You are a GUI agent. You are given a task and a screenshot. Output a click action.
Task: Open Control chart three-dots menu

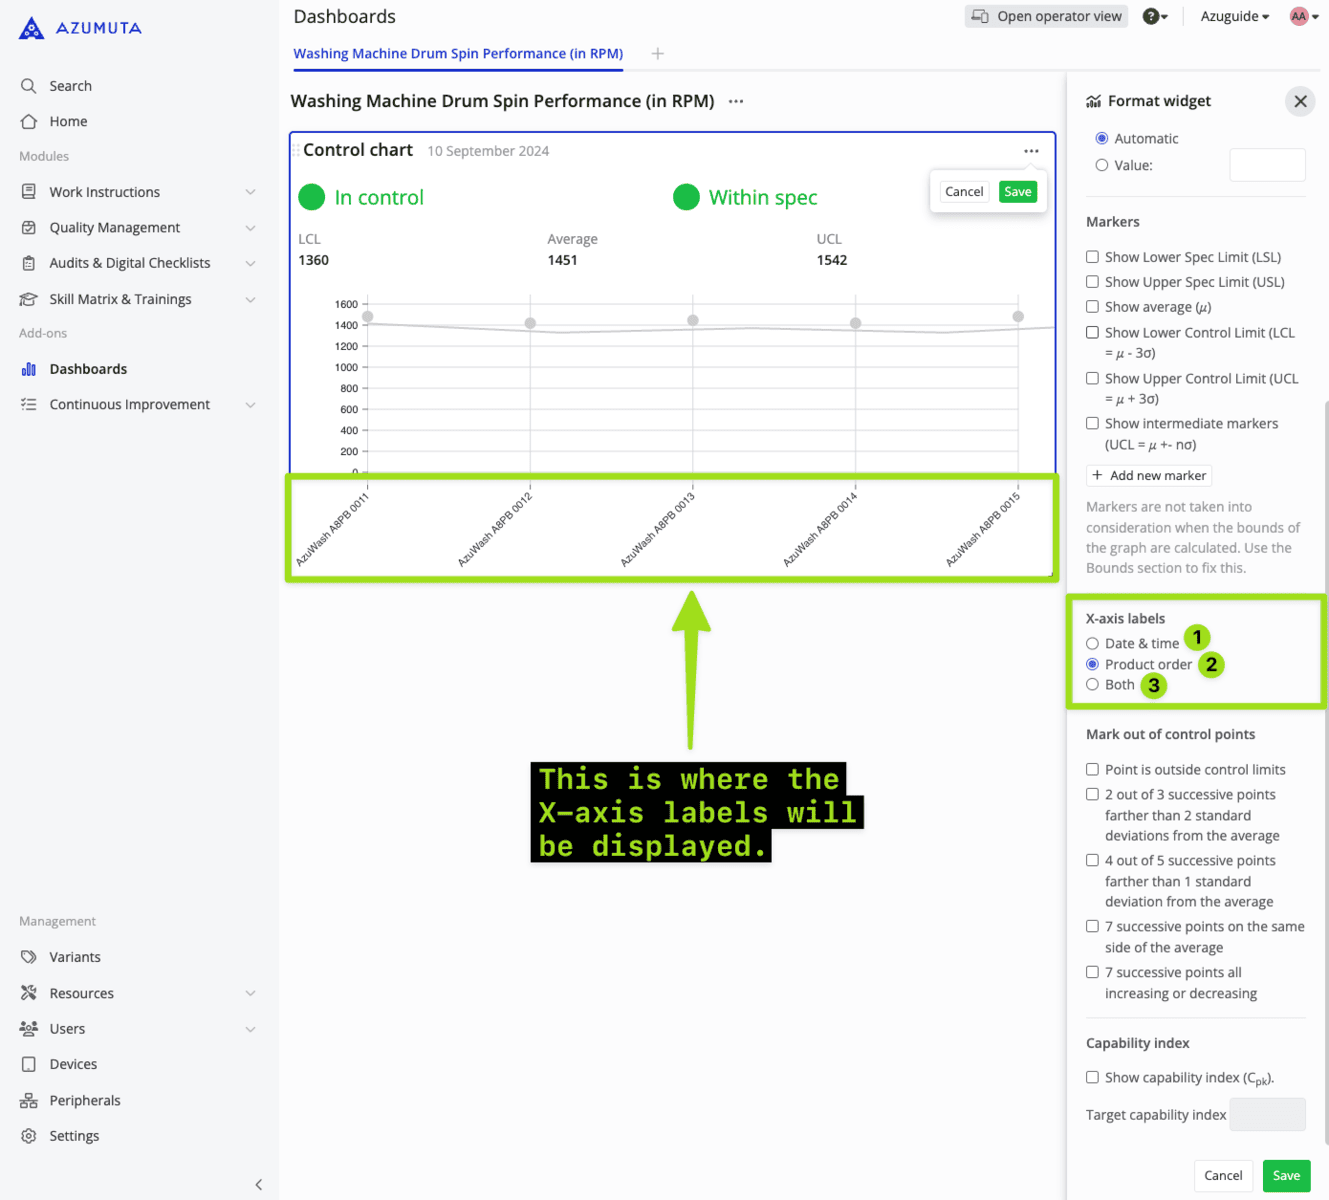[x=1031, y=151]
